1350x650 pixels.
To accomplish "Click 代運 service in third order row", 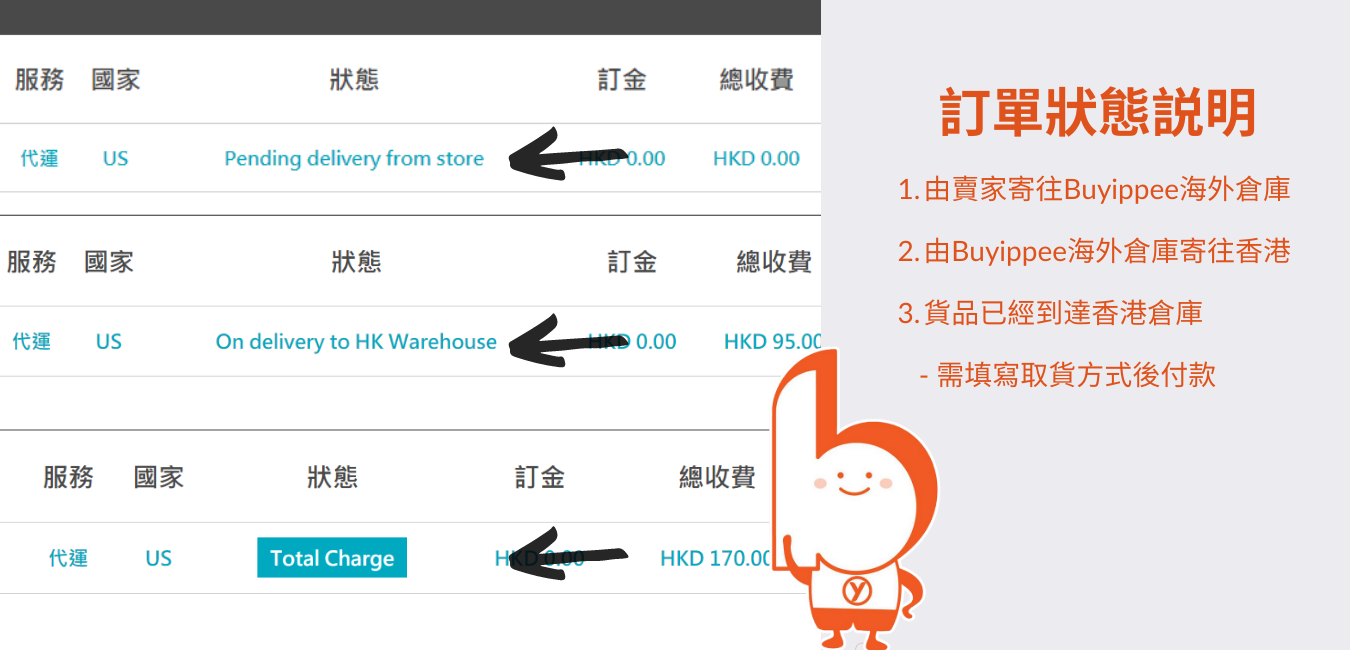I will (x=68, y=558).
